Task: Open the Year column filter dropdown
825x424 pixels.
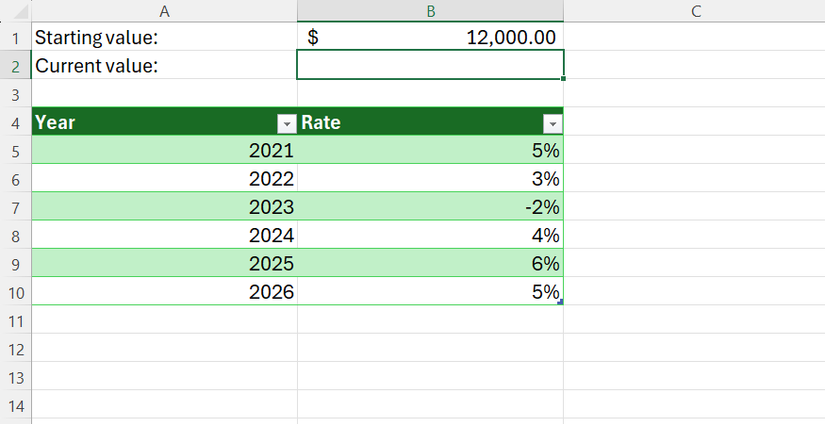Action: (x=287, y=124)
